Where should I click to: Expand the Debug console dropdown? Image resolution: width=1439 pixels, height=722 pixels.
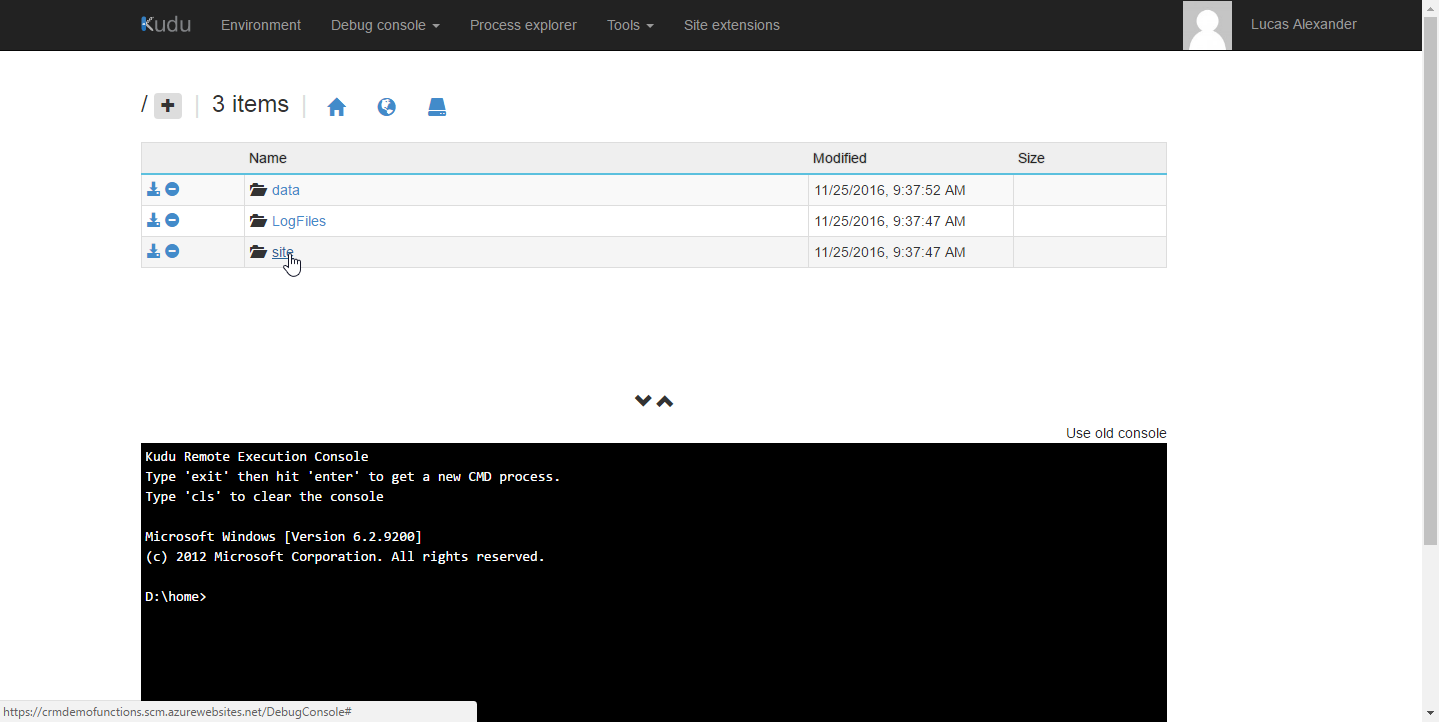coord(385,25)
